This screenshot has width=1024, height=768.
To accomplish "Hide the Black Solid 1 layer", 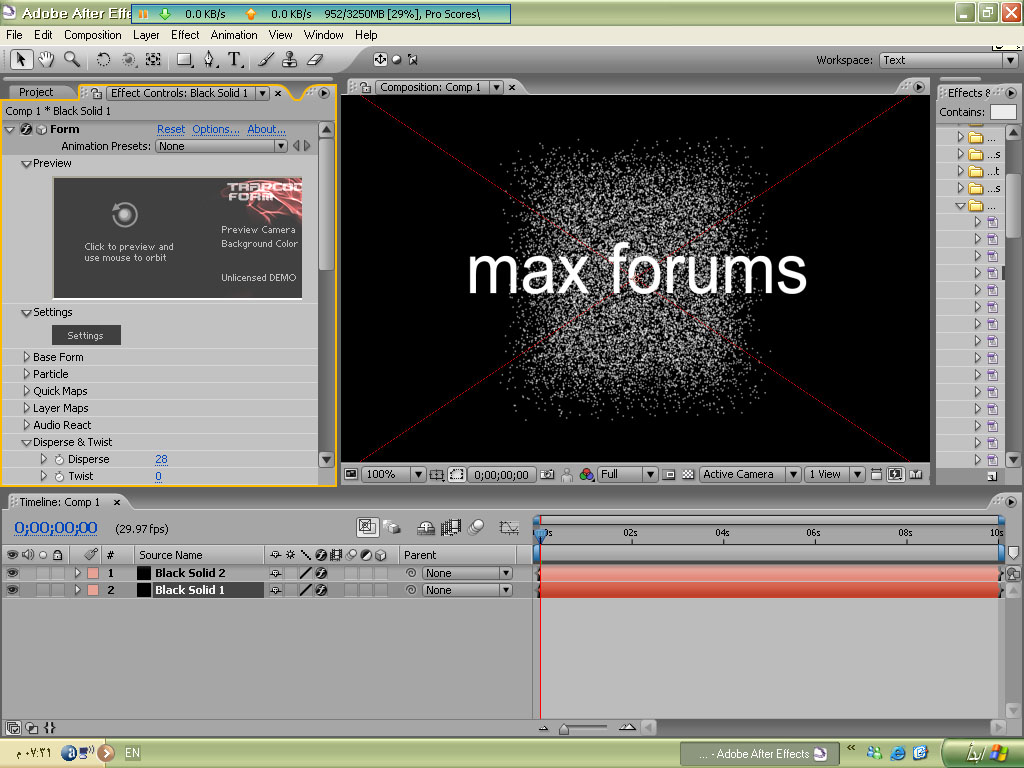I will pos(12,590).
